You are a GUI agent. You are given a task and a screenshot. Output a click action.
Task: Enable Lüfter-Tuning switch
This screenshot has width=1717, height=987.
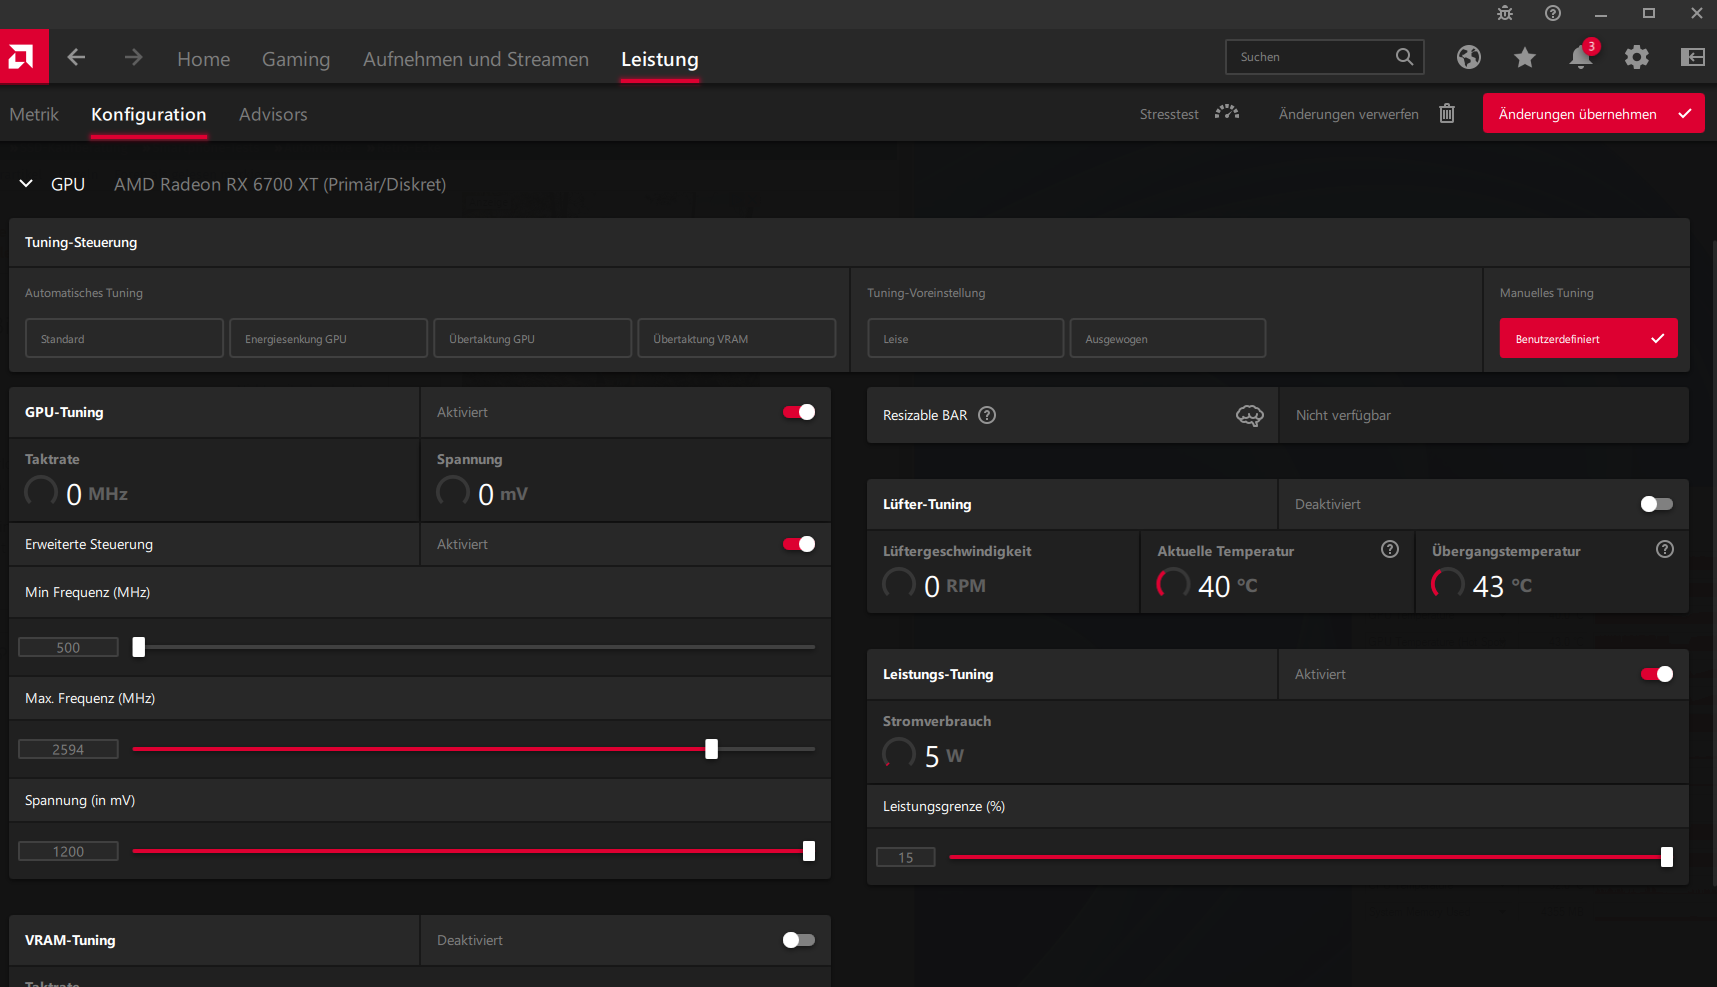click(x=1657, y=504)
